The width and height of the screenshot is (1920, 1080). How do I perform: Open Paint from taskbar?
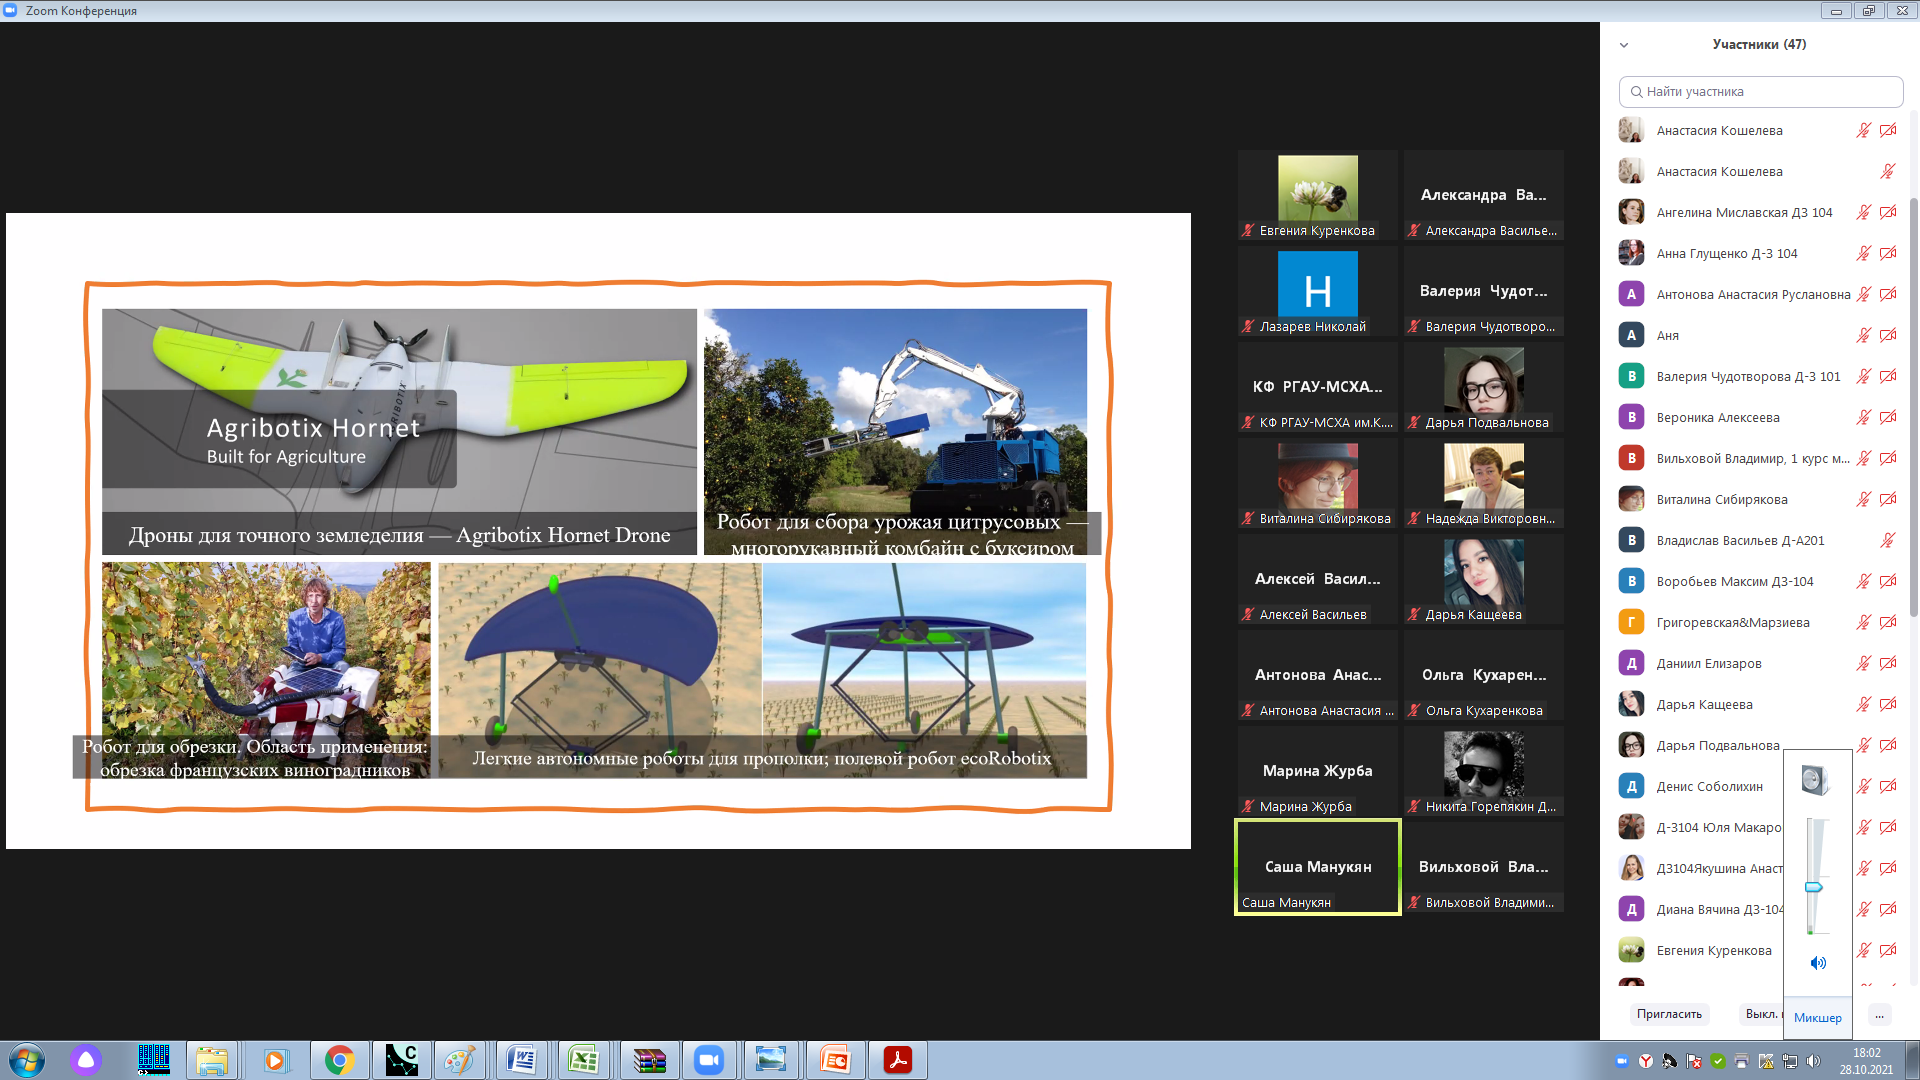[460, 1060]
